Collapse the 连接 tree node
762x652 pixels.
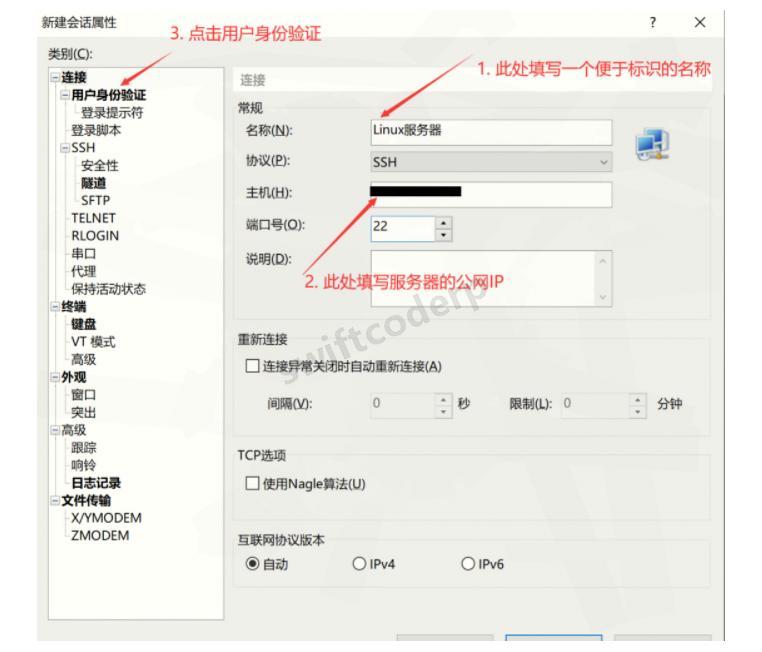(x=55, y=77)
